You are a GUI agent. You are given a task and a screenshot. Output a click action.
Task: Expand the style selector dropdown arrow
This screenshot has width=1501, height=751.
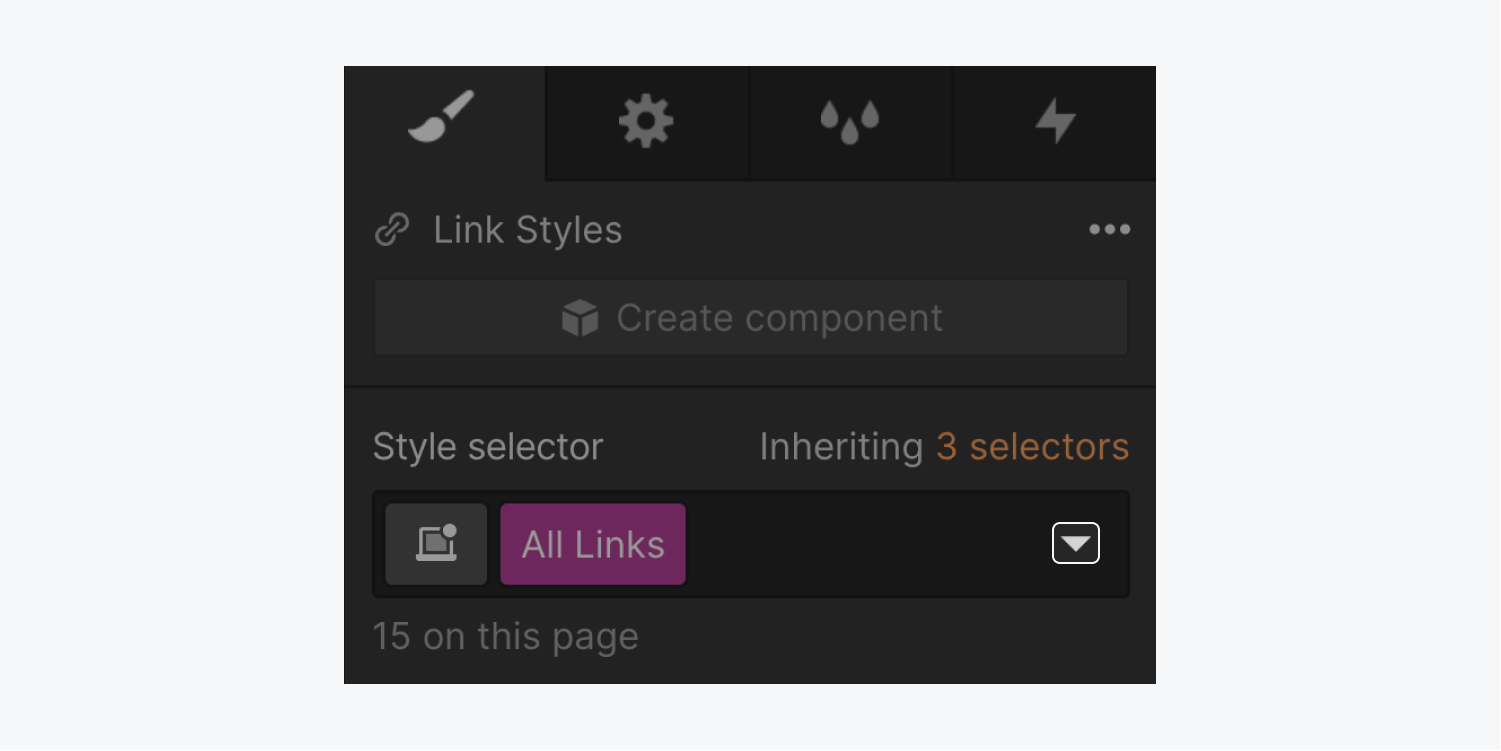pyautogui.click(x=1076, y=543)
